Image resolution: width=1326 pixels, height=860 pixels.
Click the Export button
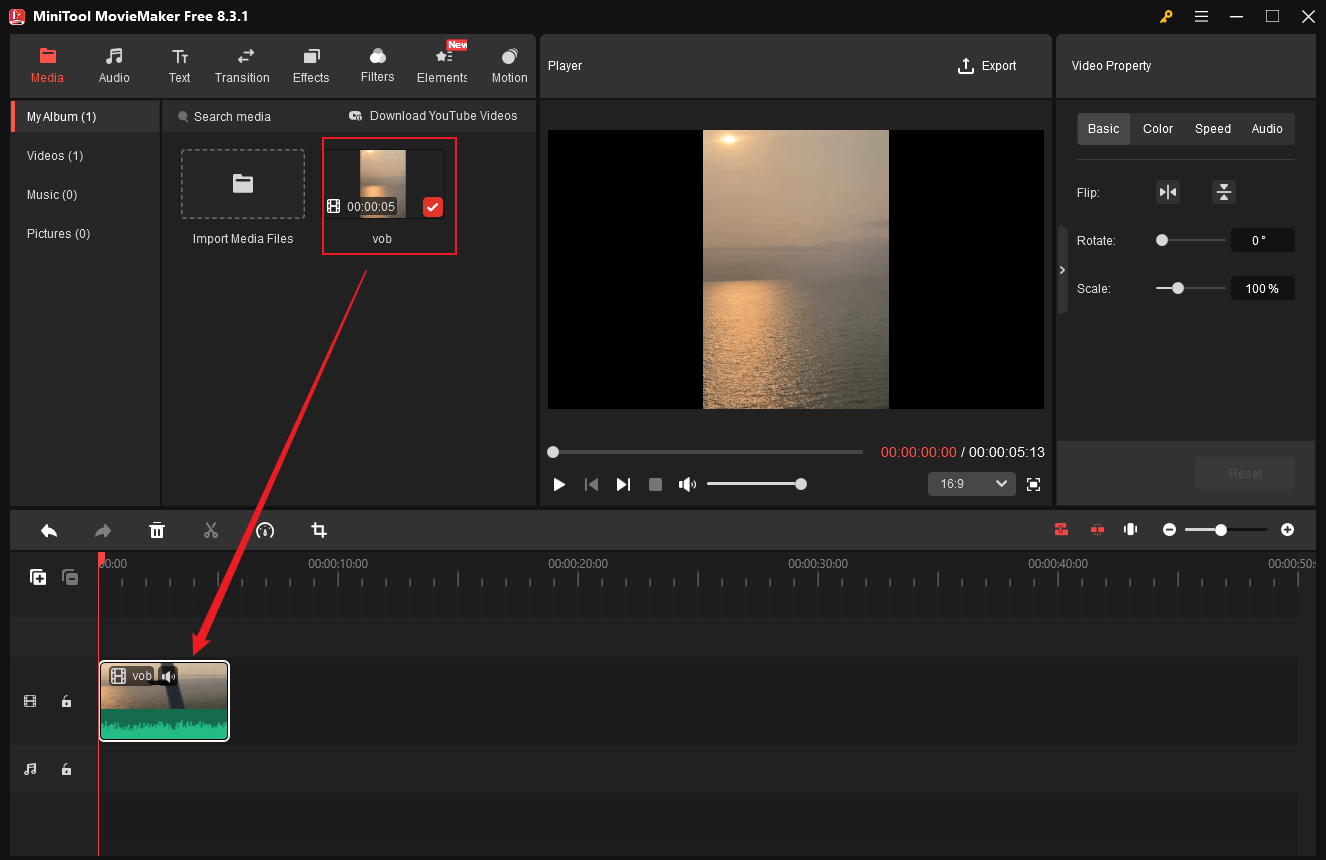(986, 65)
